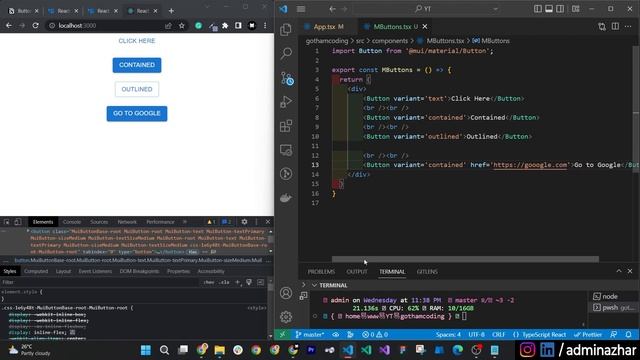Click the DevTools inspect element icon
Image resolution: width=640 pixels, height=360 pixels.
(x=7, y=222)
